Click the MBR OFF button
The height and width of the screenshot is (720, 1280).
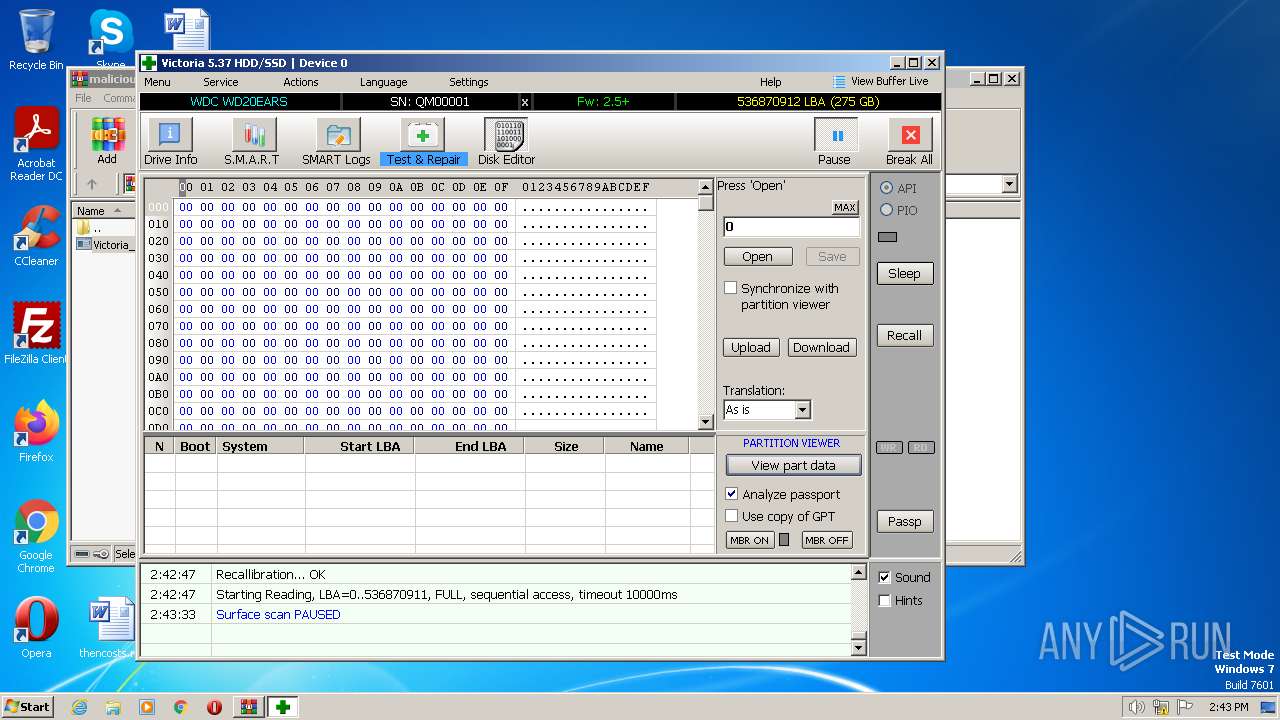click(x=826, y=540)
